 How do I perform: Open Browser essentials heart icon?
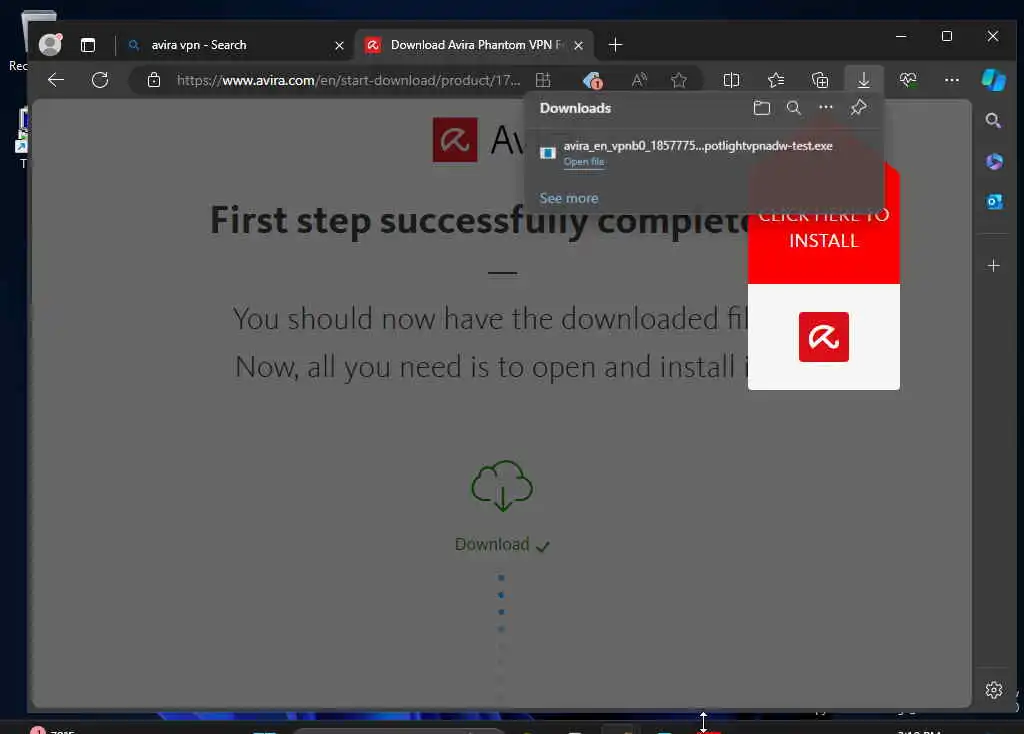[x=908, y=80]
